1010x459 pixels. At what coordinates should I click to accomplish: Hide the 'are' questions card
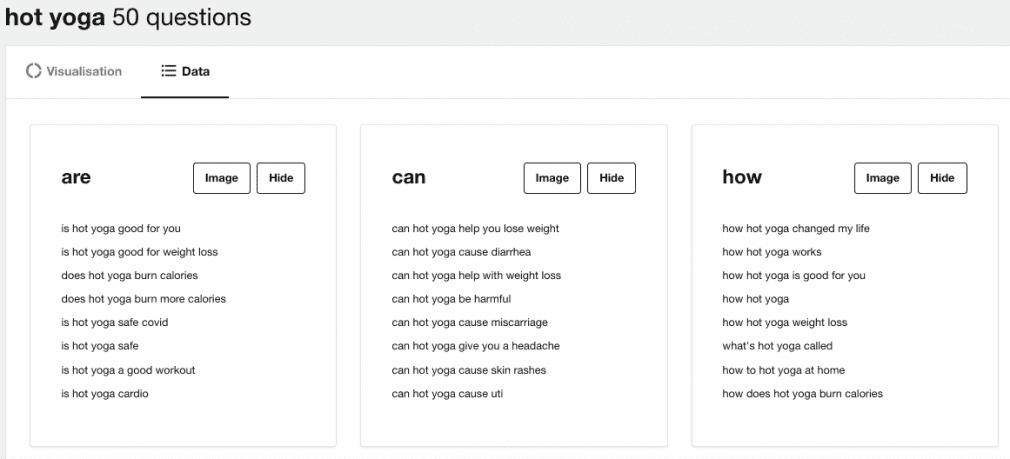(281, 178)
